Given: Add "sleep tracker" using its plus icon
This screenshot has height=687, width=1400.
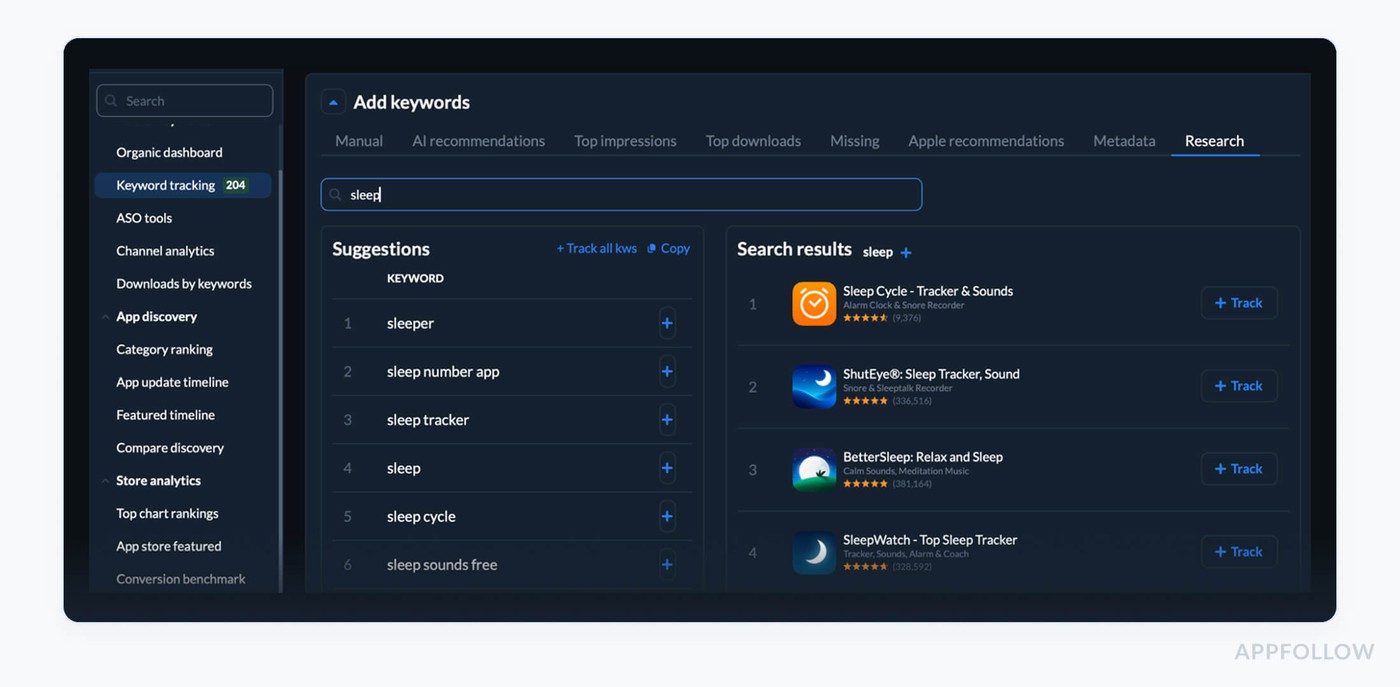Looking at the screenshot, I should pyautogui.click(x=667, y=419).
